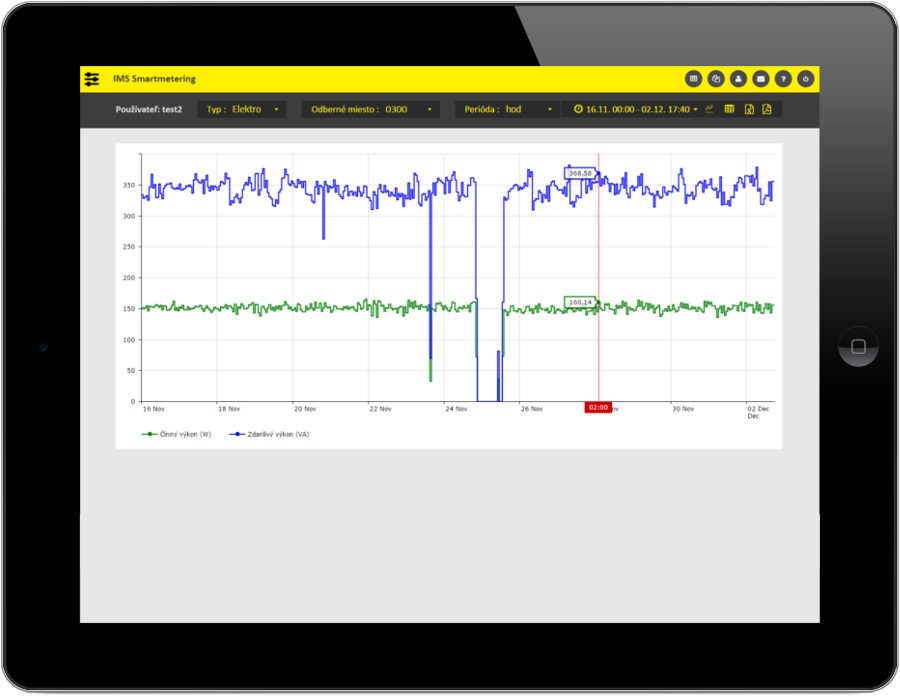Screen dimensions: 900x696
Task: Open the user profile icon
Action: [x=738, y=79]
